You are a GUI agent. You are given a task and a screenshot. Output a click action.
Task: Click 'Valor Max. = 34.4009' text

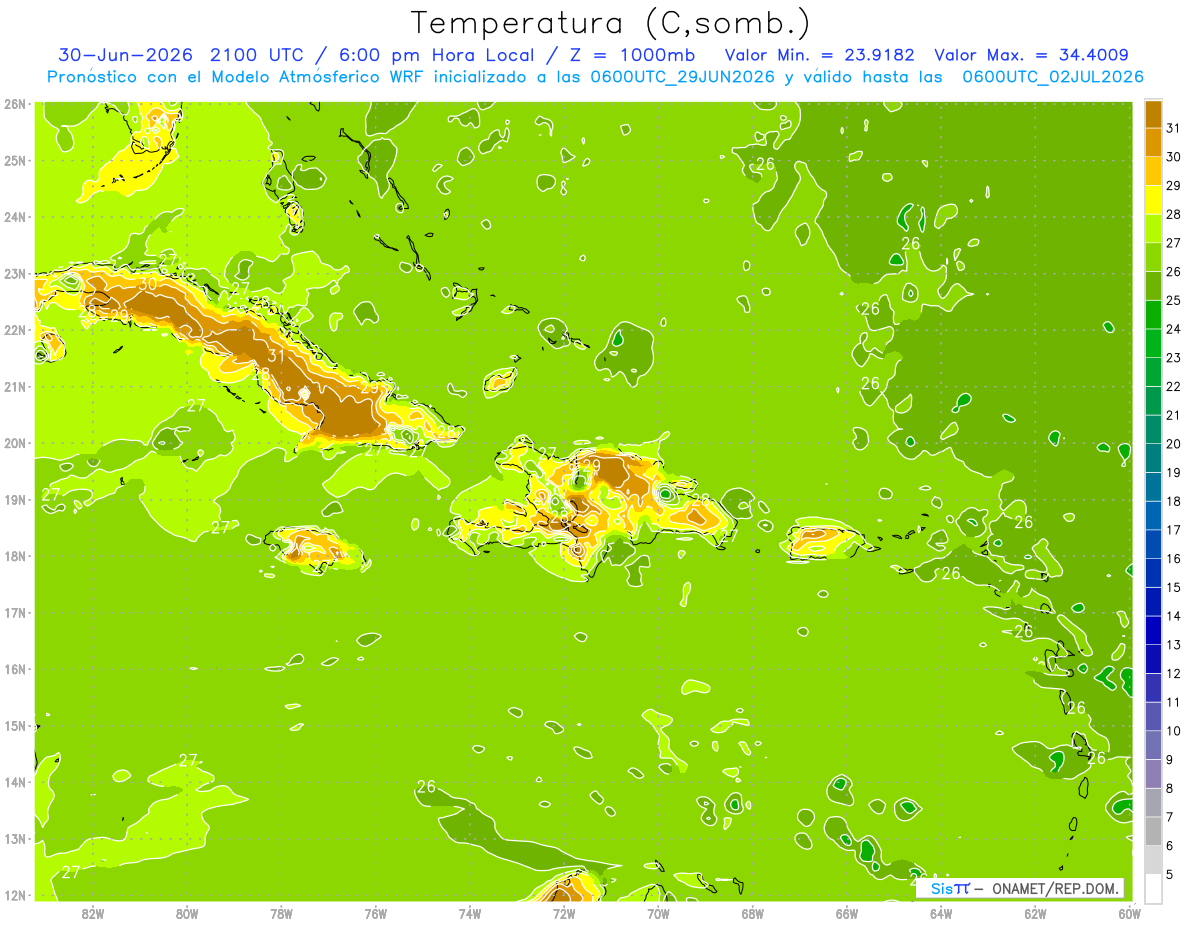(1031, 55)
